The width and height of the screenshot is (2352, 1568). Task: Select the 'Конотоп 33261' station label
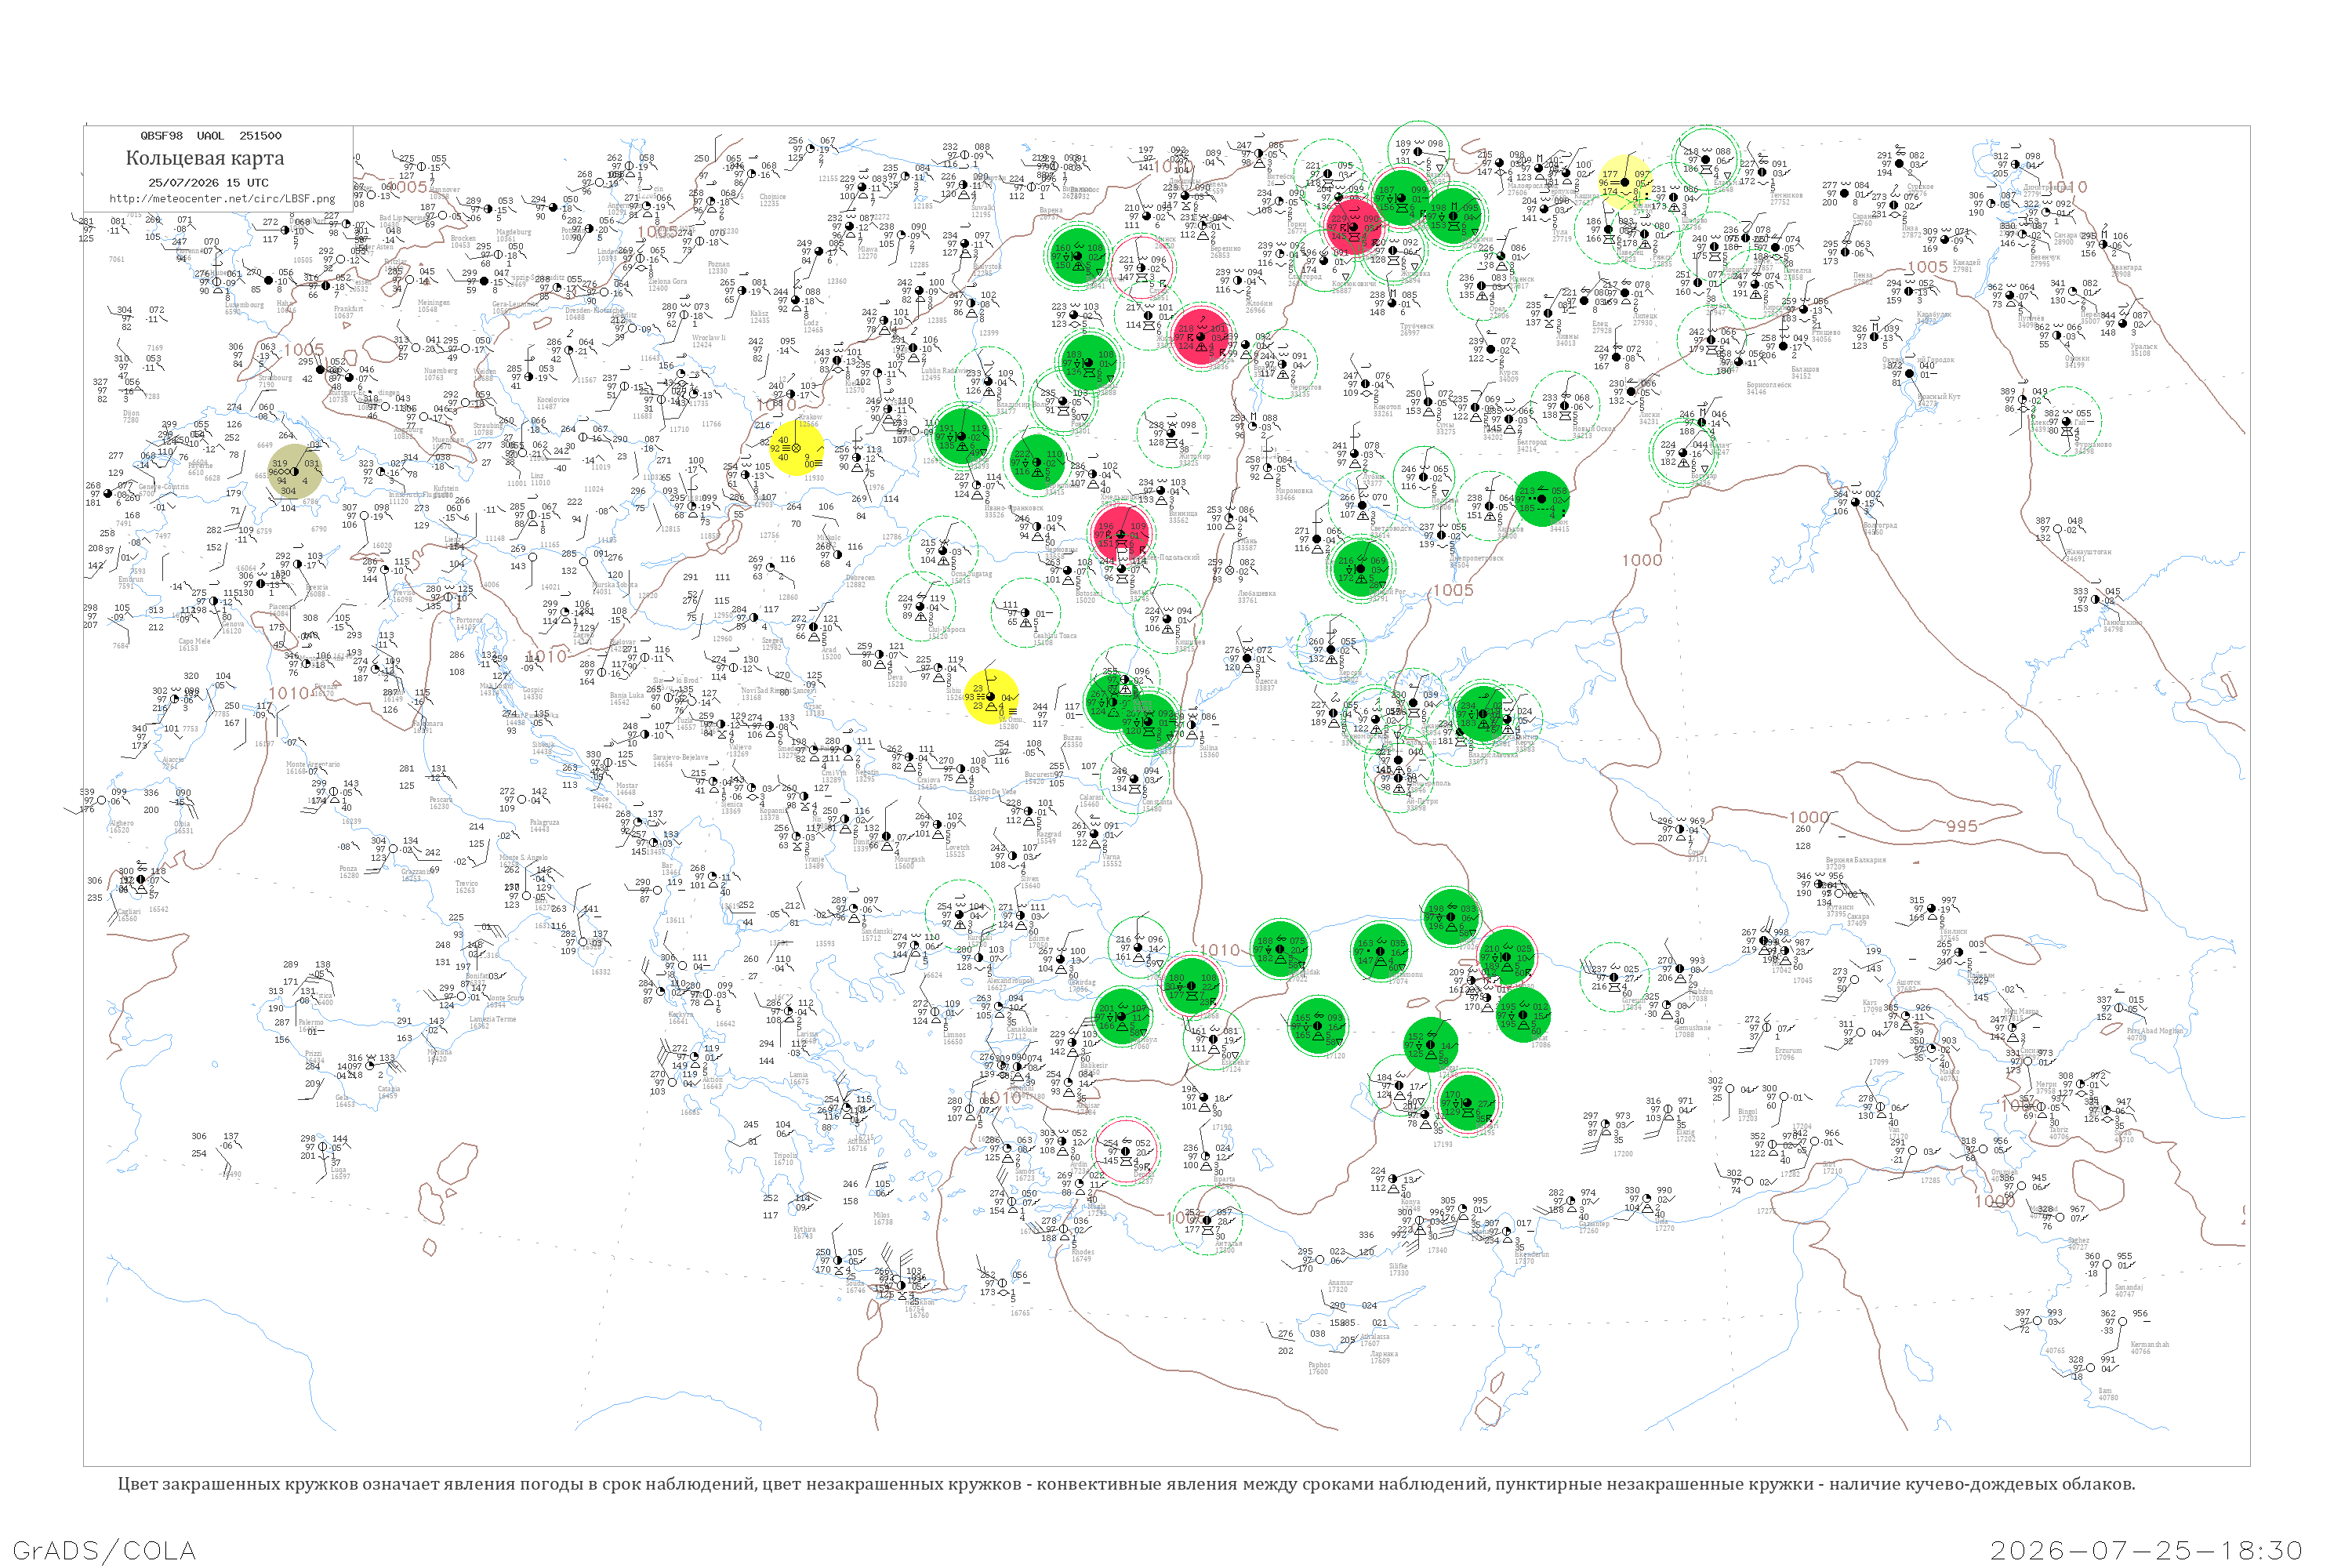click(1387, 410)
